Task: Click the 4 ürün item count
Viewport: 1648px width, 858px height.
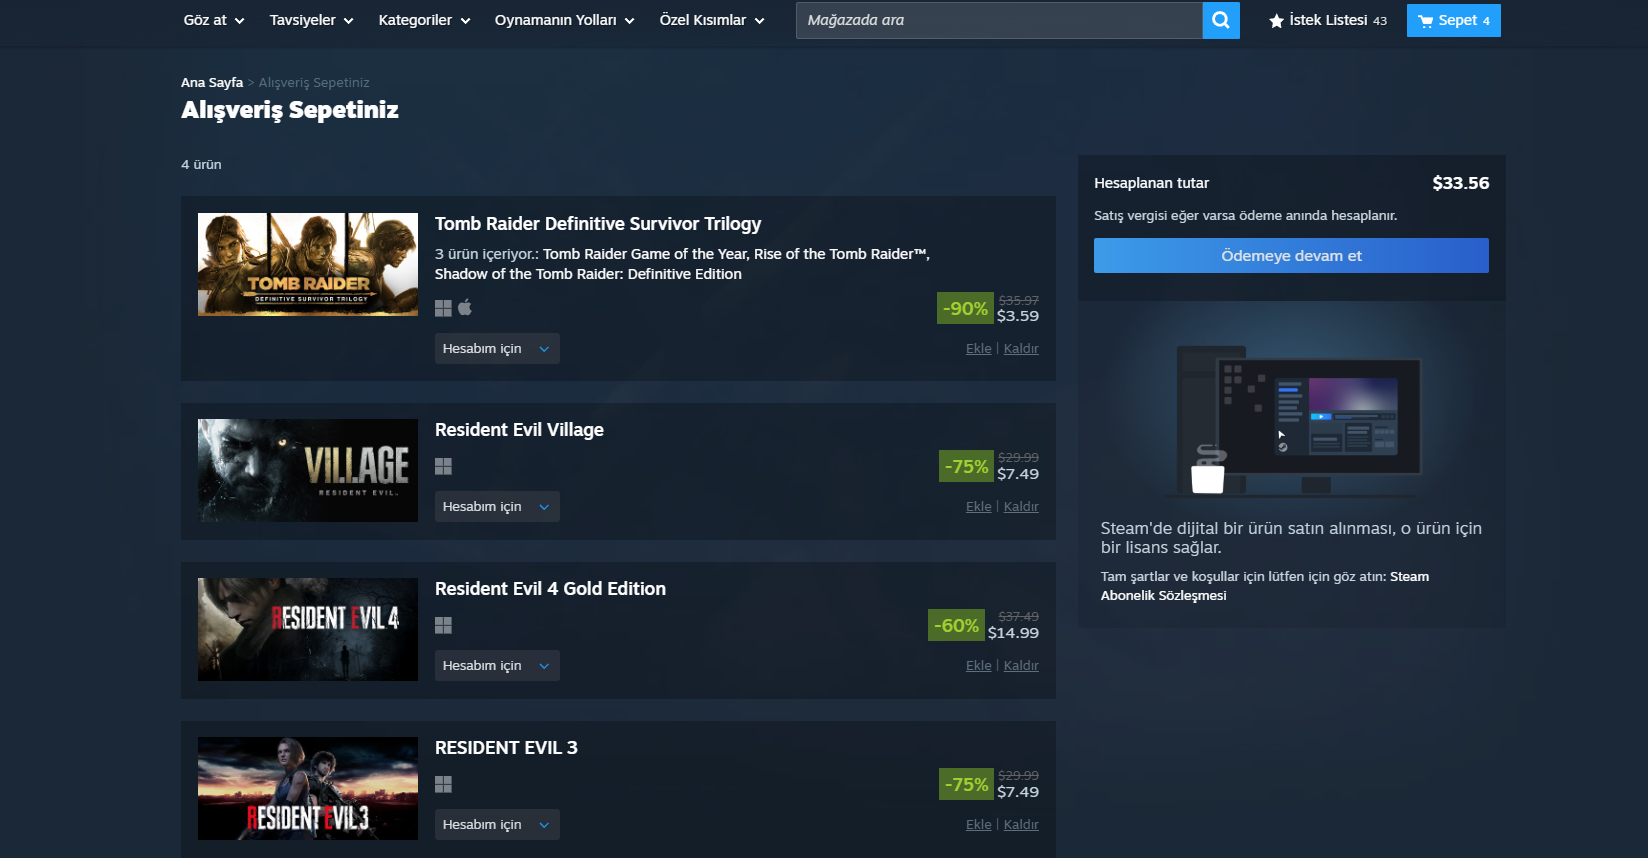Action: 201,164
